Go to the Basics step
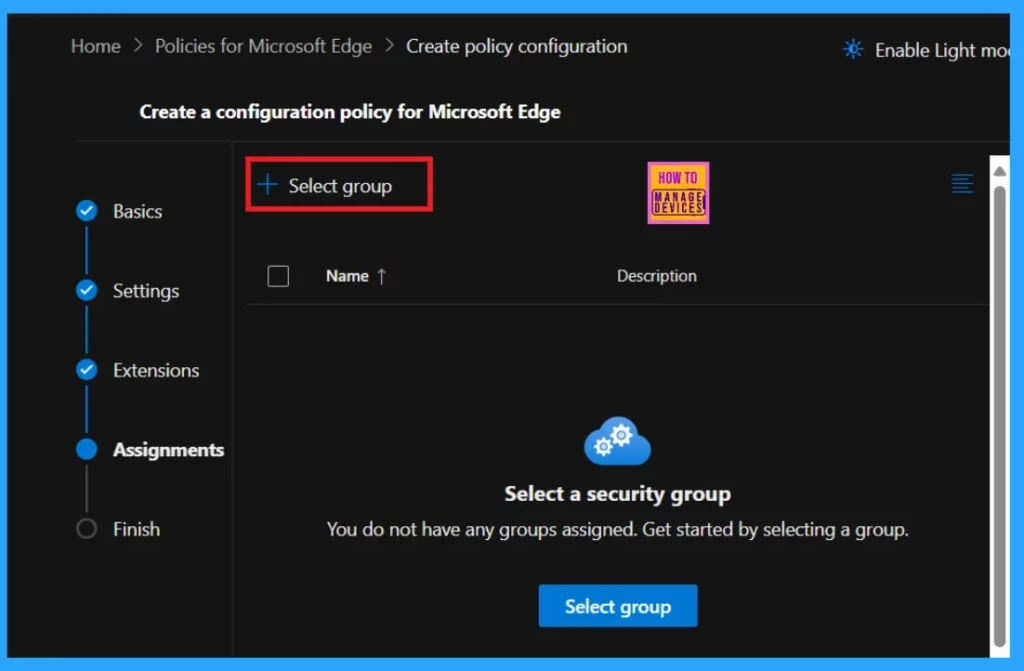 coord(137,211)
